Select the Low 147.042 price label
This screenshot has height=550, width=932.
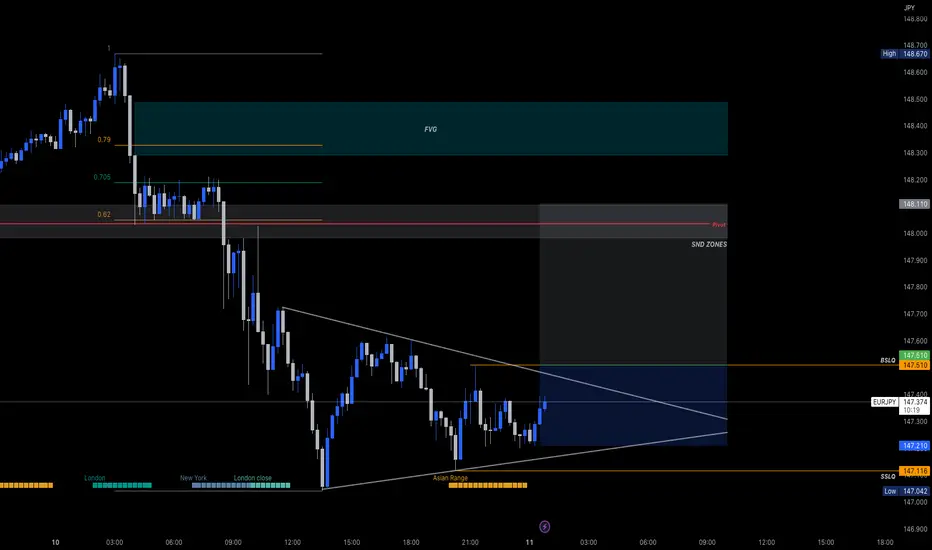click(x=905, y=491)
